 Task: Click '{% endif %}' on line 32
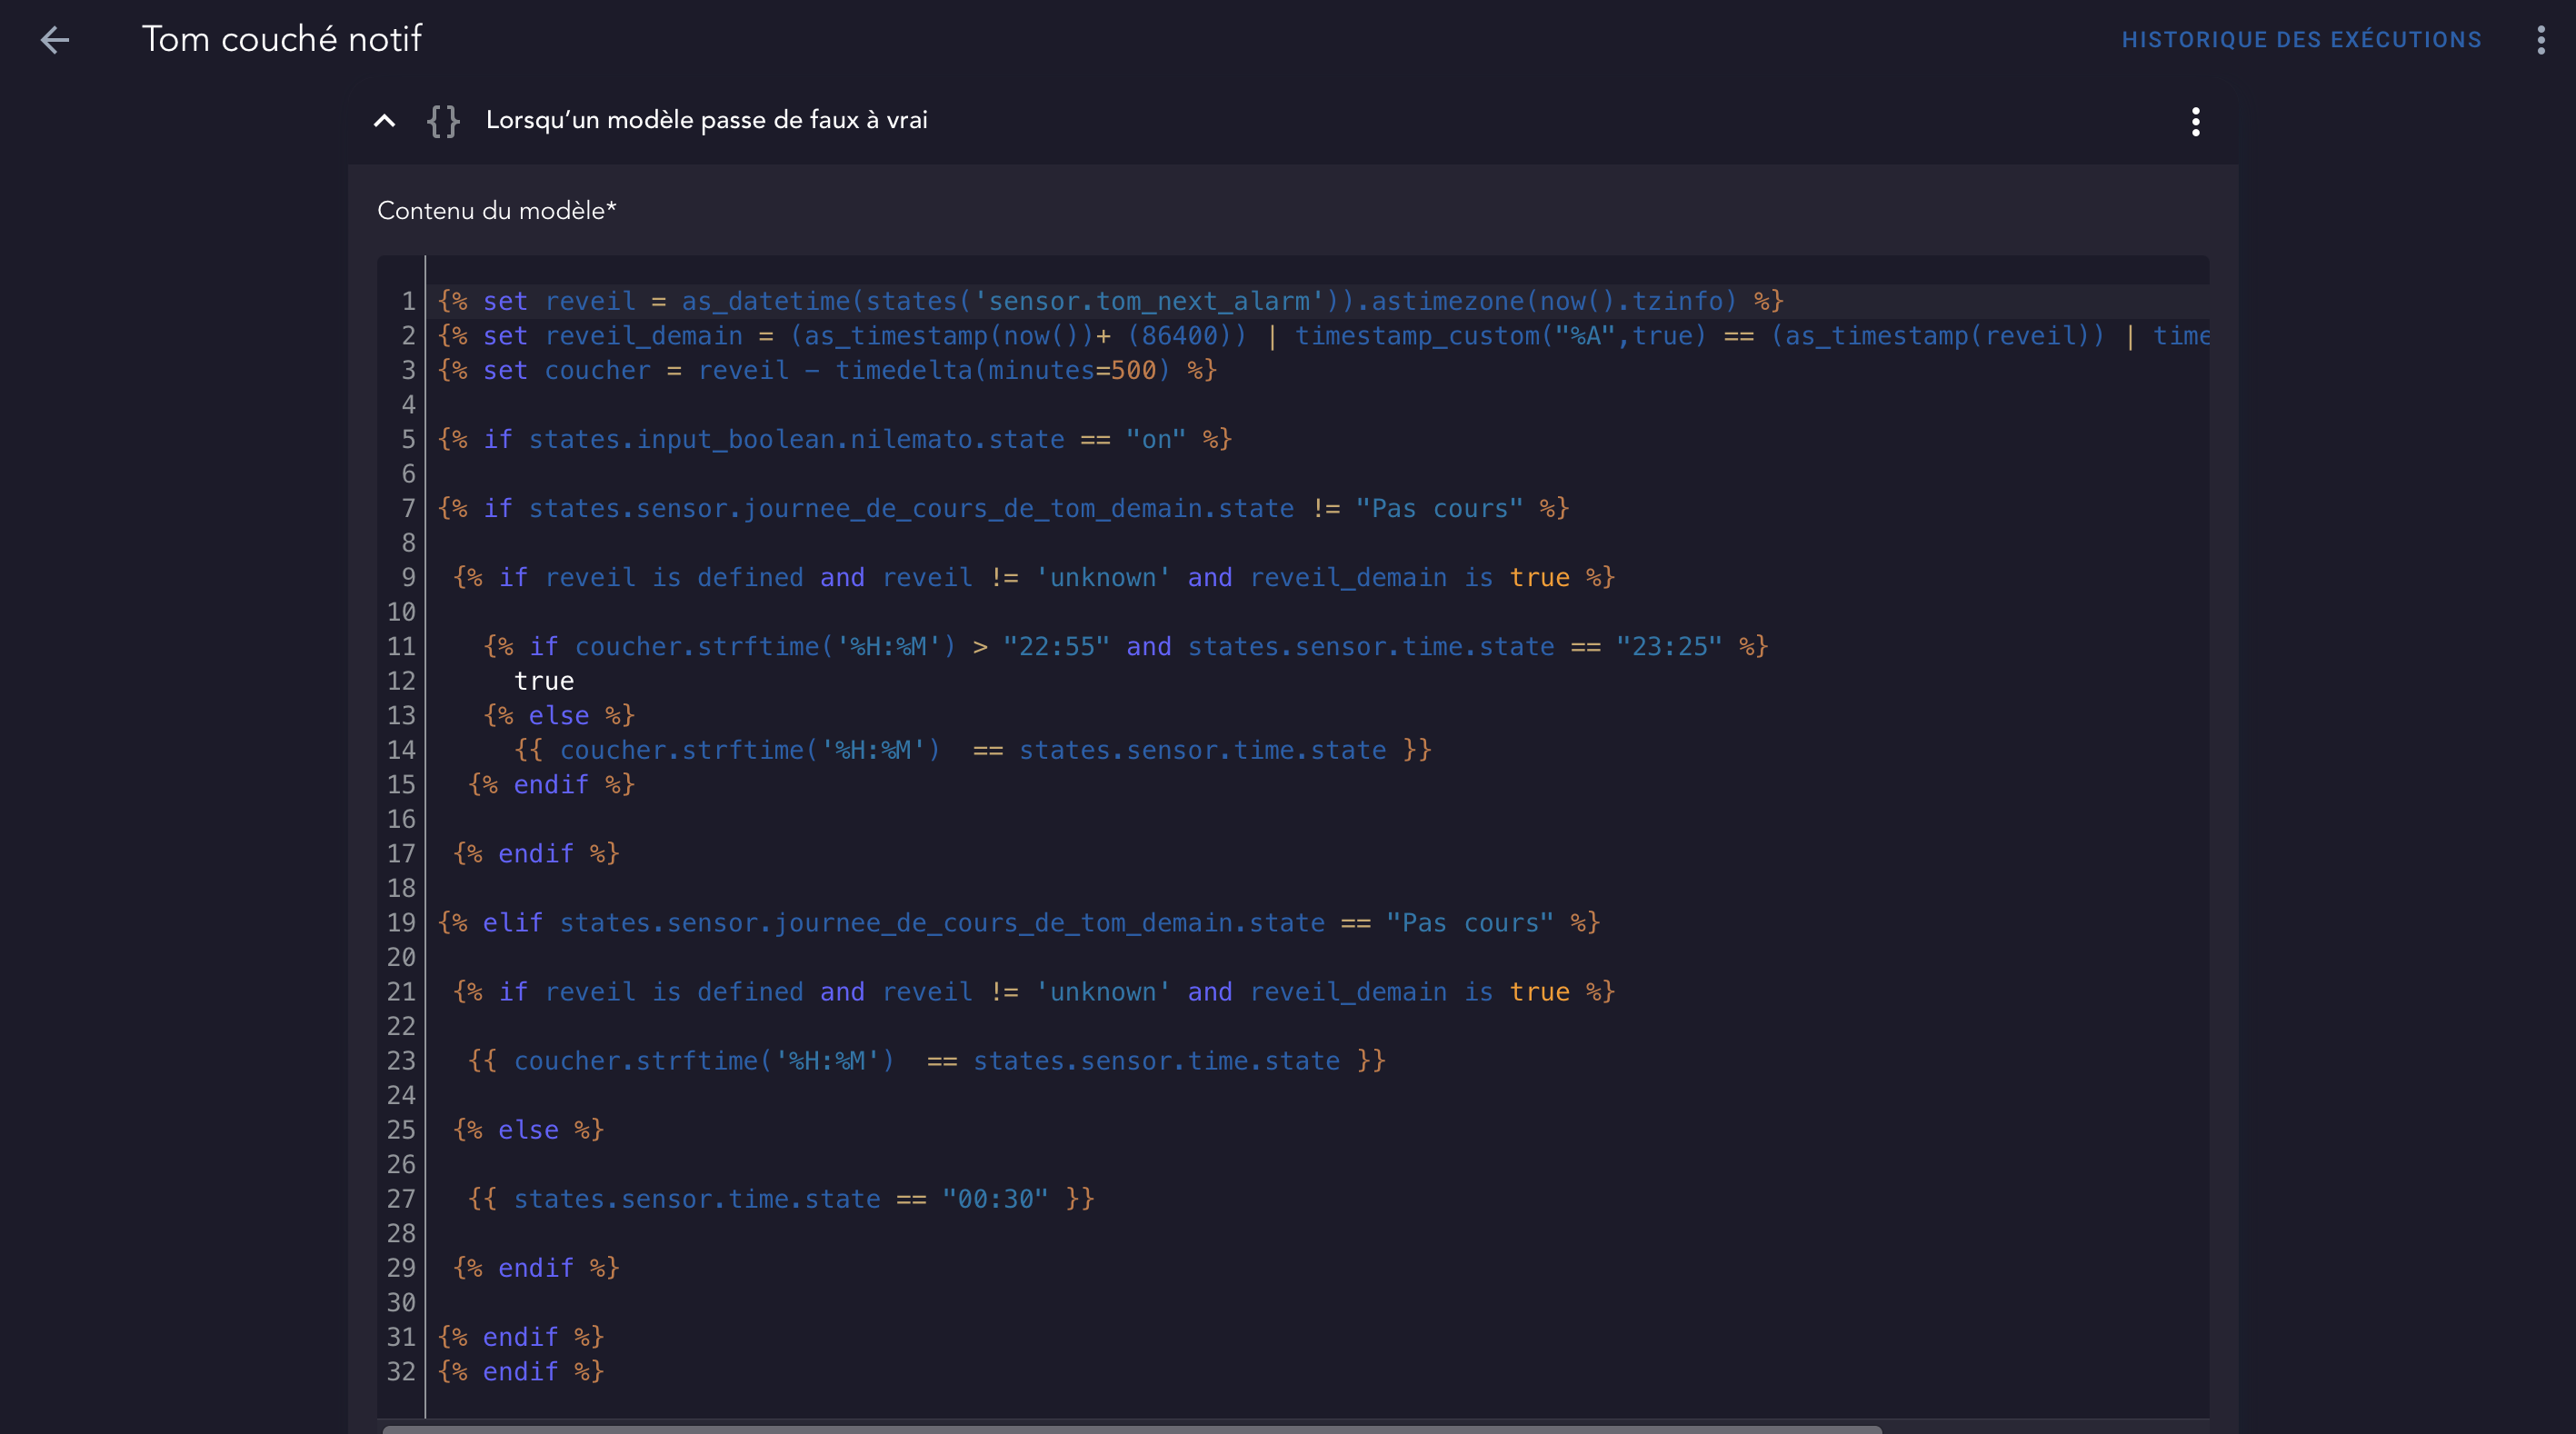521,1371
